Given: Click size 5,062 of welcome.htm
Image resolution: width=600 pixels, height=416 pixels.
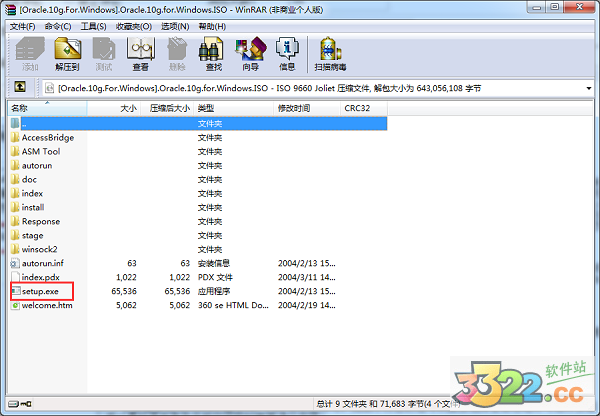Looking at the screenshot, I should pos(126,305).
